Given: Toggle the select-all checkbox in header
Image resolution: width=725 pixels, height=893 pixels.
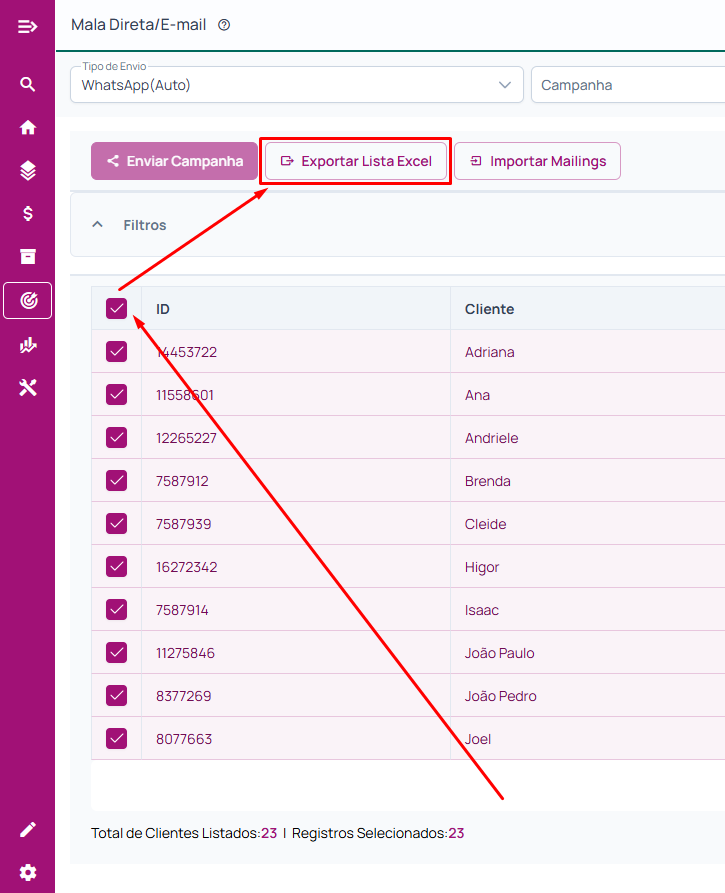Looking at the screenshot, I should (x=116, y=308).
